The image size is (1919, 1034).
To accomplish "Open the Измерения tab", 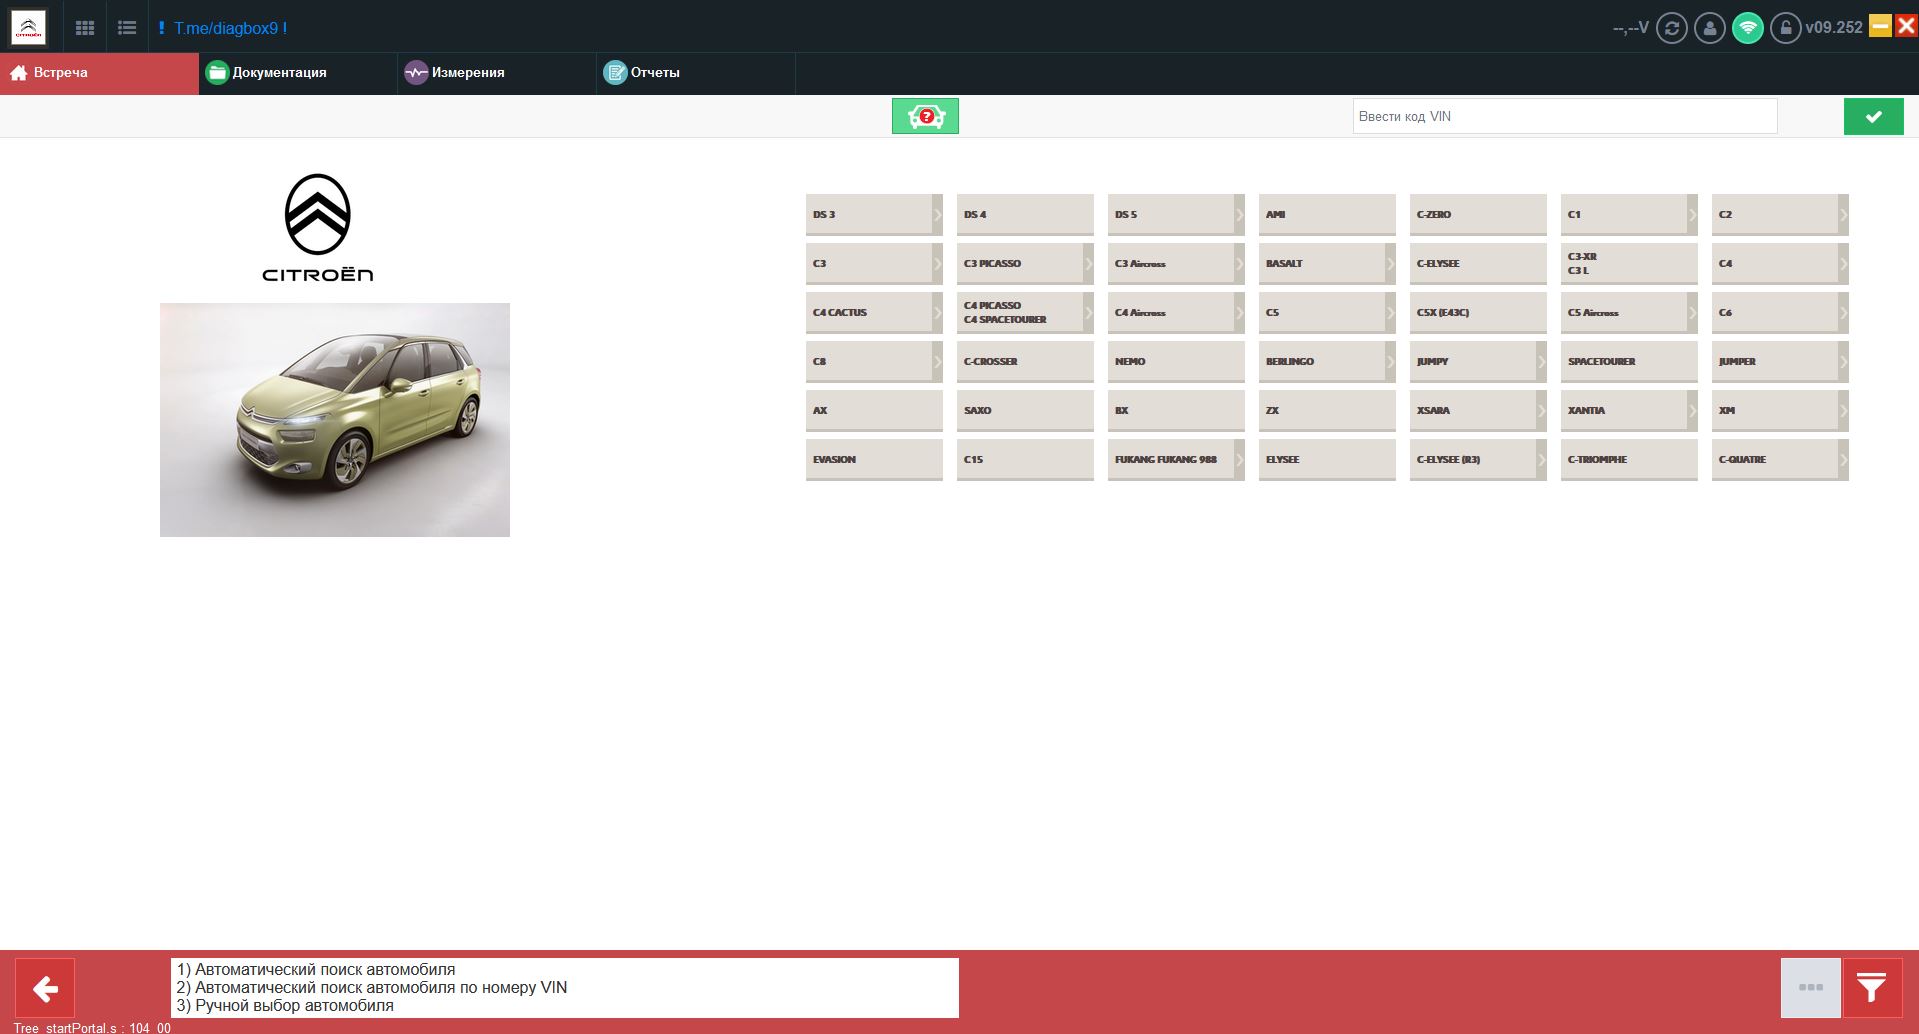I will pos(497,73).
